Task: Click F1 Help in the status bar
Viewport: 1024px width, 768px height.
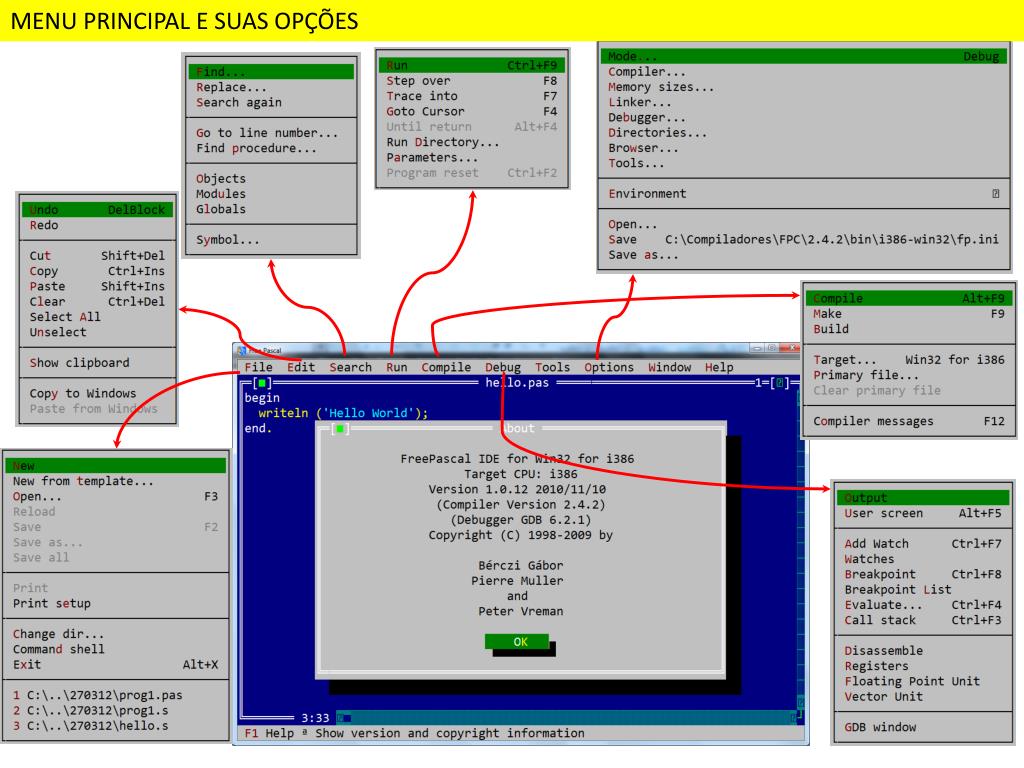Action: coord(269,733)
